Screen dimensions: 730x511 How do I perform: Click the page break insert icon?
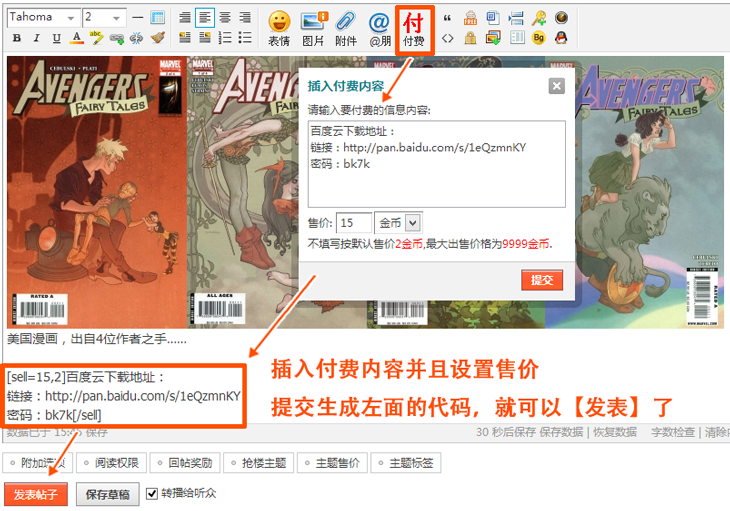[516, 18]
